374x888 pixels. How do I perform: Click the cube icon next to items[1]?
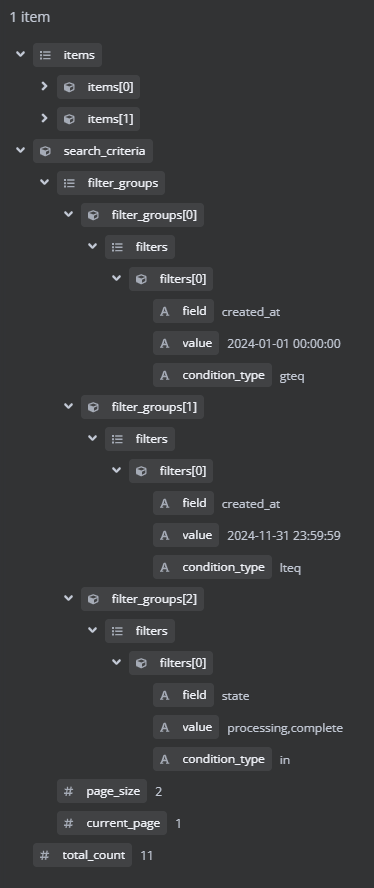tap(69, 119)
